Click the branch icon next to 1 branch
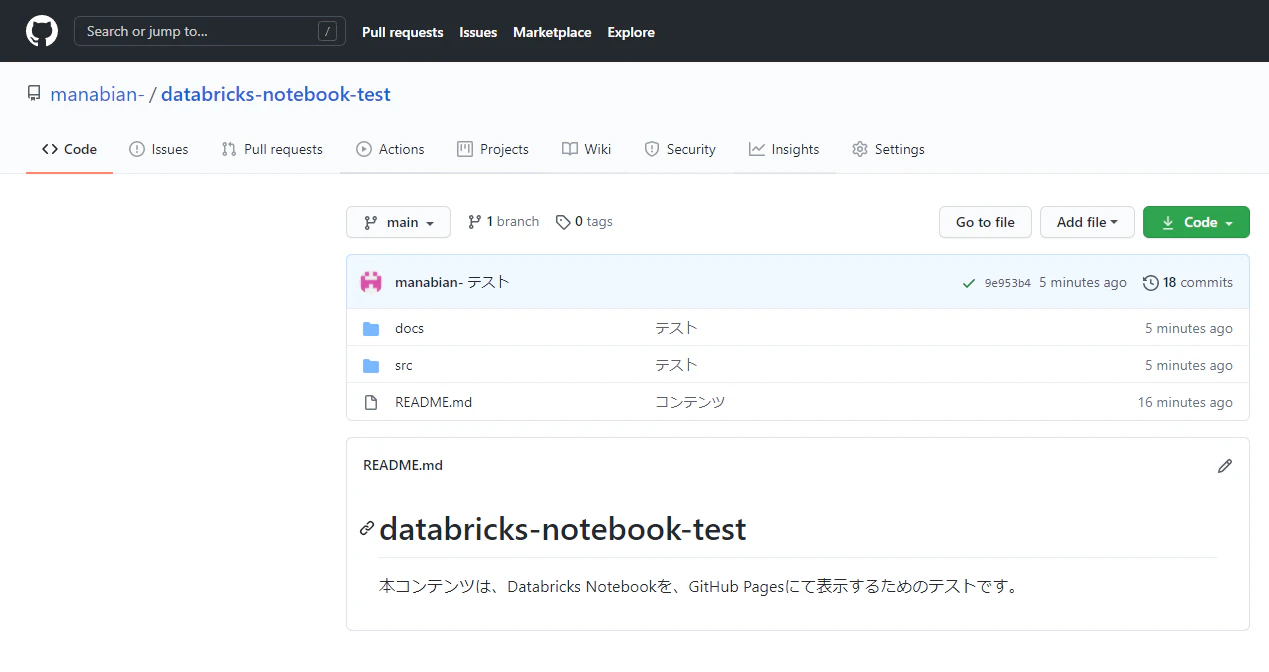This screenshot has width=1269, height=672. (475, 222)
